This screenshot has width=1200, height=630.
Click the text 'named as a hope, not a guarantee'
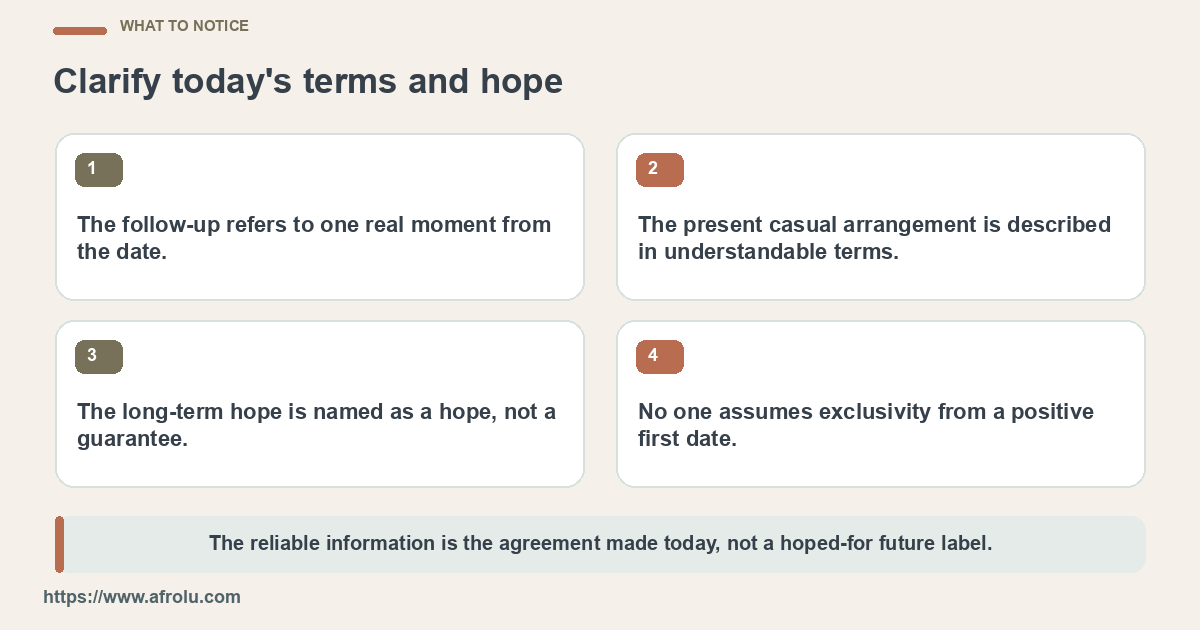pos(317,425)
